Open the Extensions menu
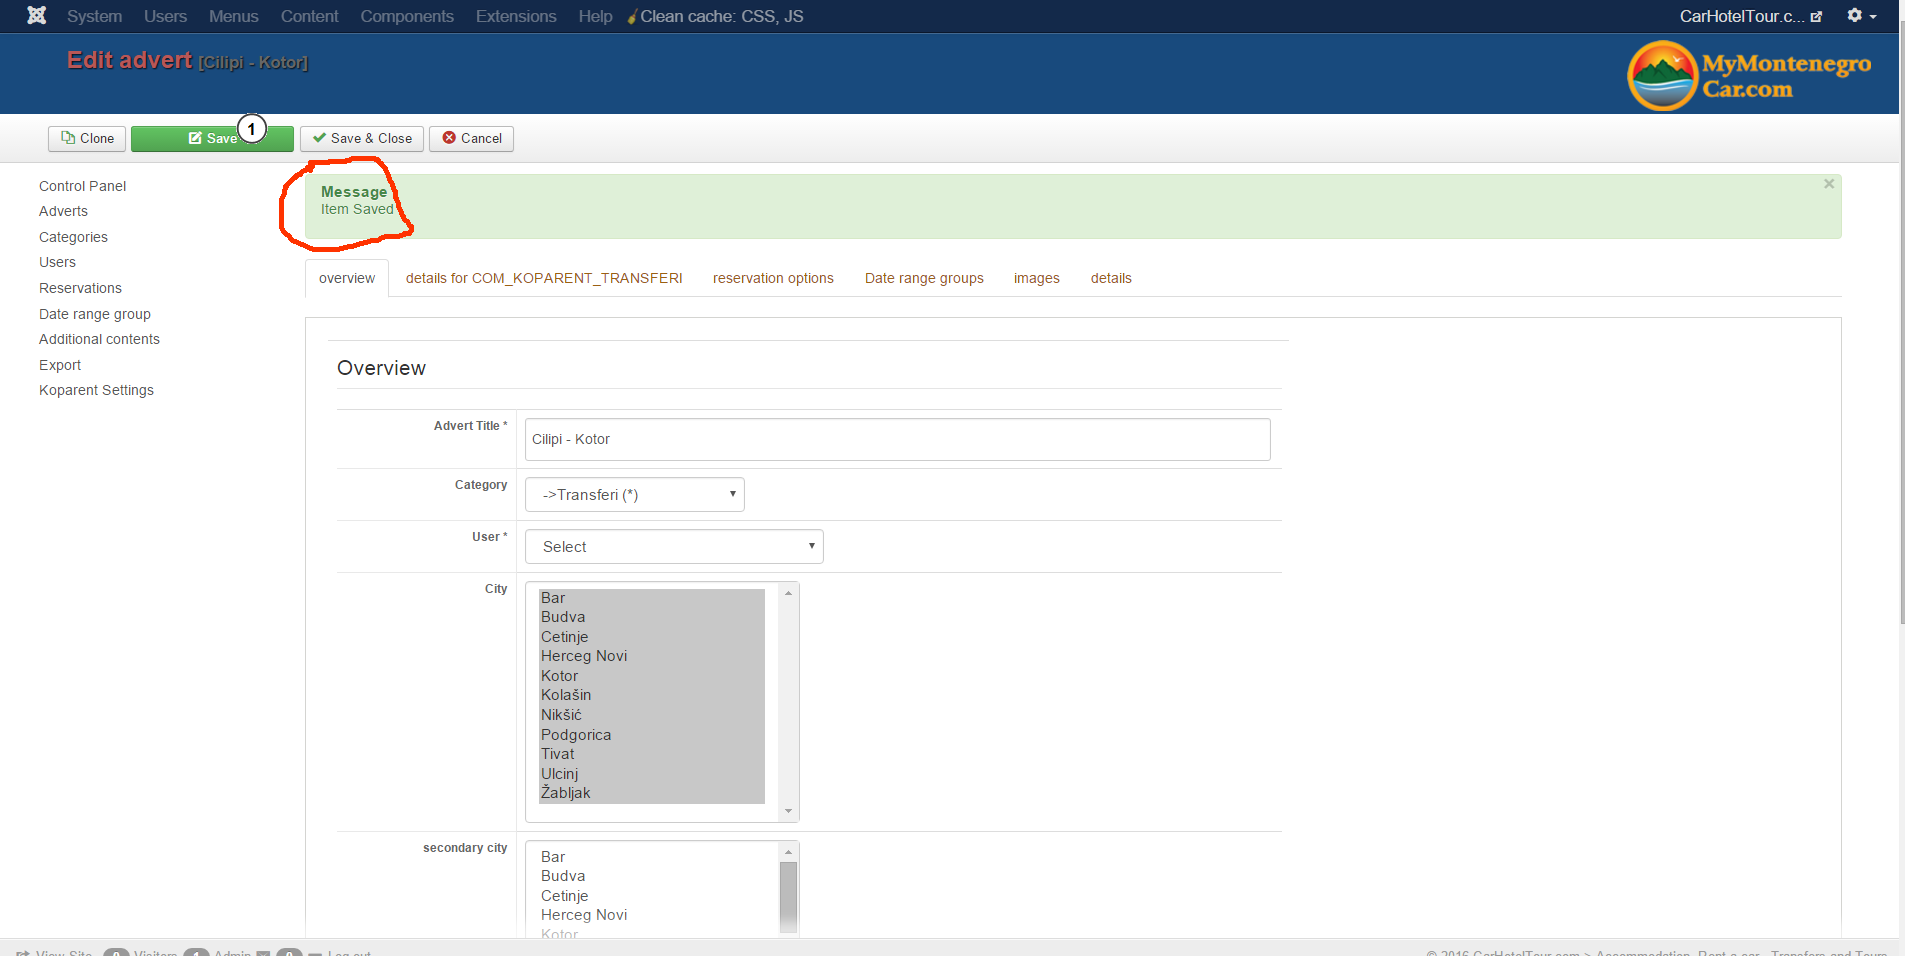This screenshot has width=1905, height=956. [515, 16]
